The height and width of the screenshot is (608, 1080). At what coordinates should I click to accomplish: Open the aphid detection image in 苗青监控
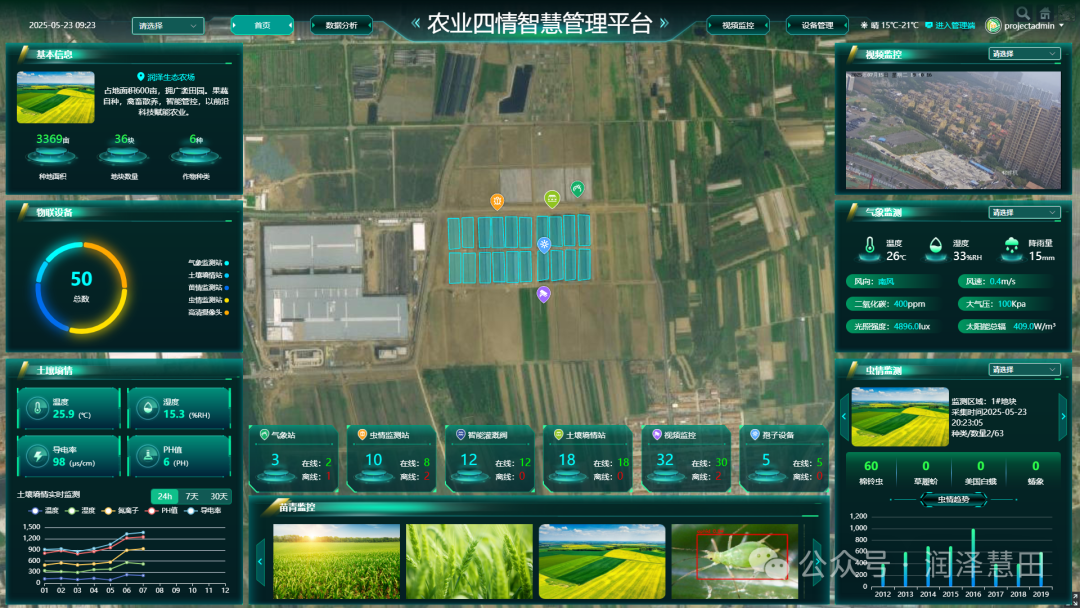coord(734,561)
